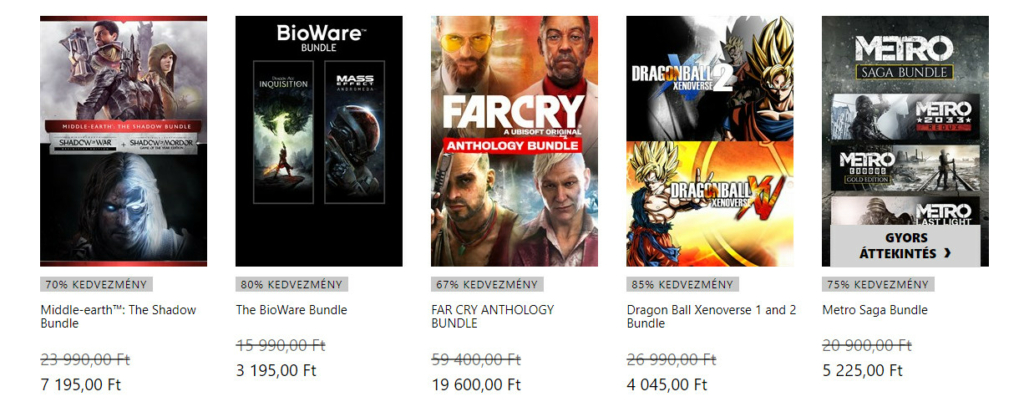Follow the FAR CRY ANTHOLOGY BUNDLE title link
Image resolution: width=1024 pixels, height=417 pixels.
pos(492,317)
